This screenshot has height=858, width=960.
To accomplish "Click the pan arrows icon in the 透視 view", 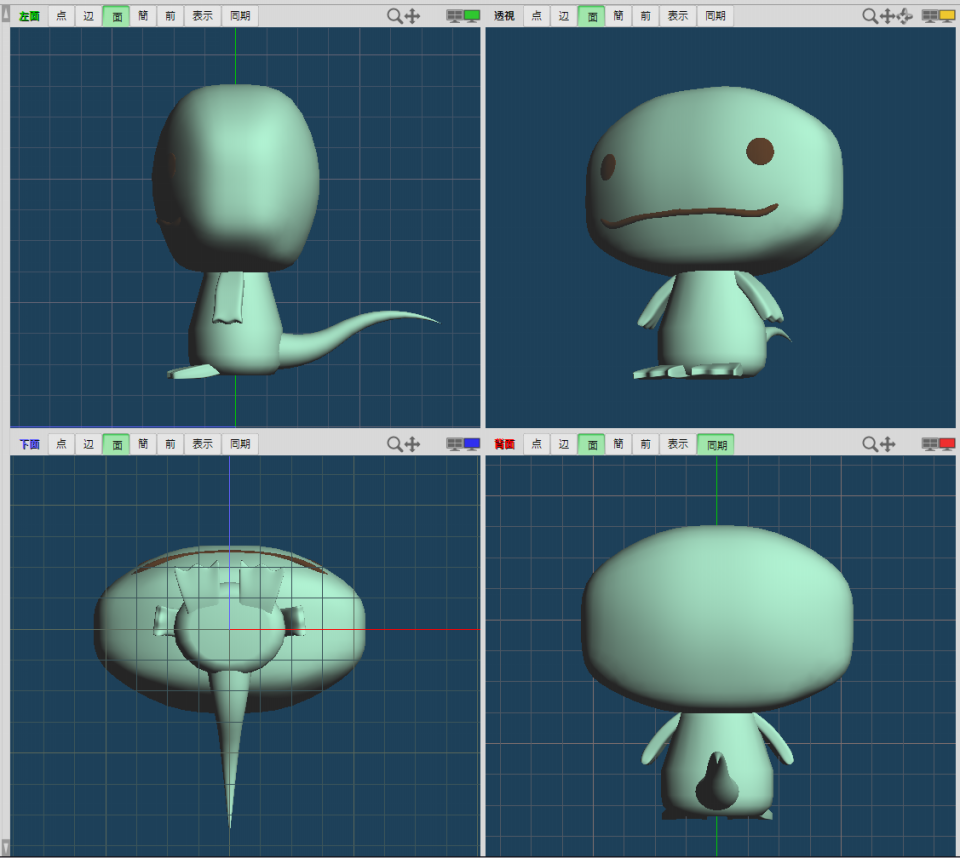I will coord(887,16).
